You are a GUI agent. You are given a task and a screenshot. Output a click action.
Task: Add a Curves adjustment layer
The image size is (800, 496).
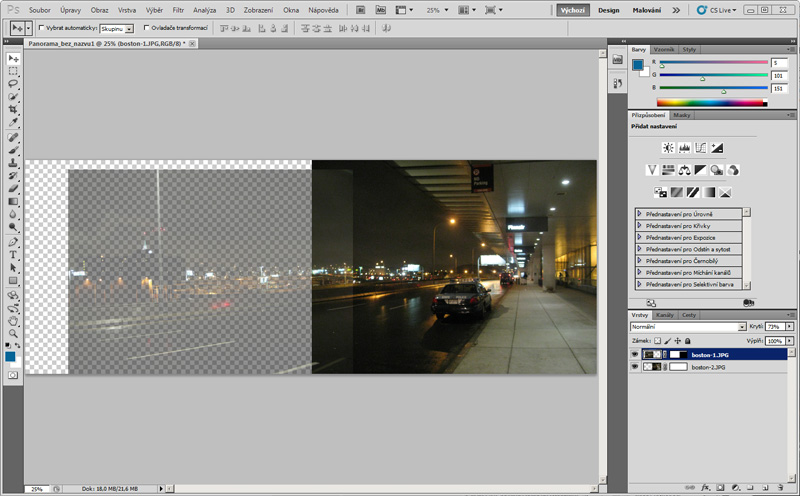click(701, 148)
